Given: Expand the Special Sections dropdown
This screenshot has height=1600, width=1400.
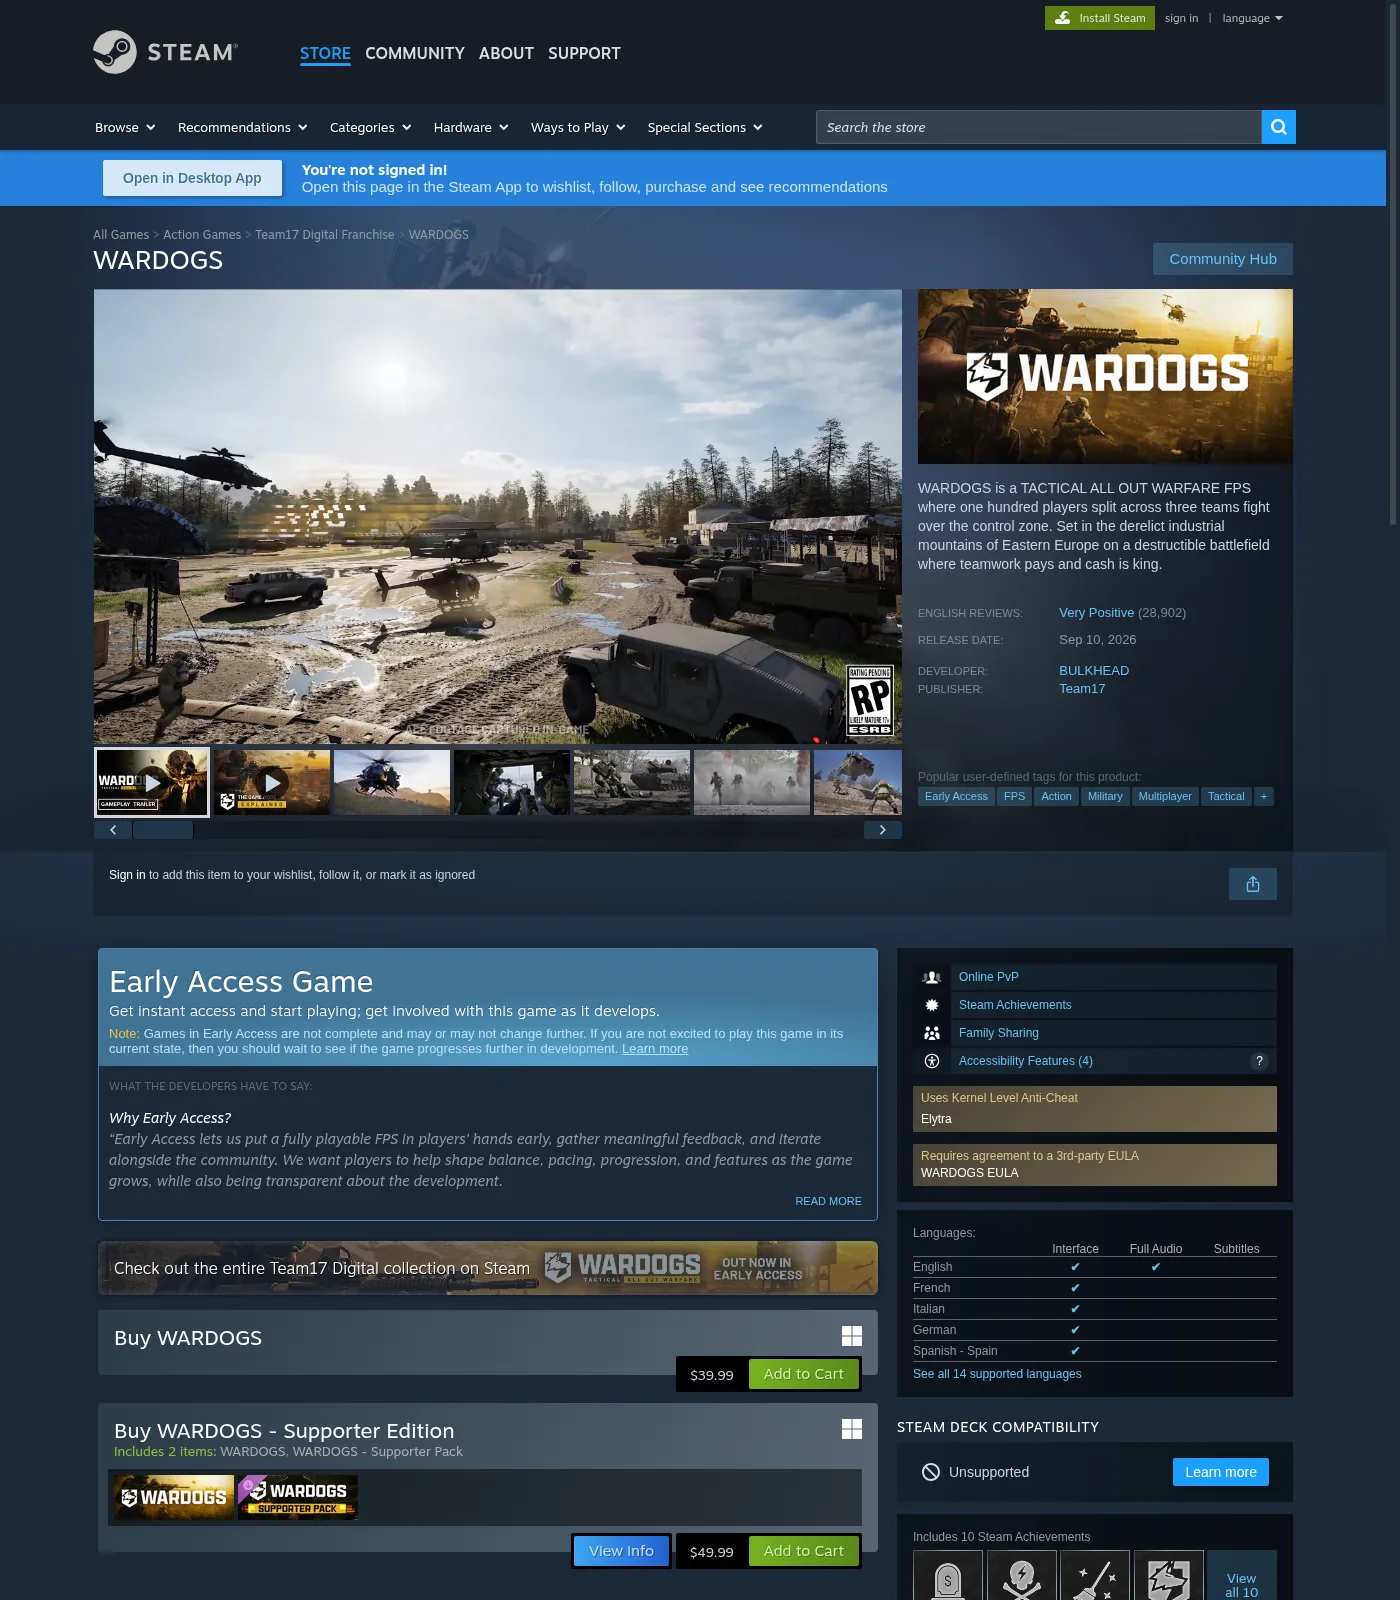Looking at the screenshot, I should [705, 127].
